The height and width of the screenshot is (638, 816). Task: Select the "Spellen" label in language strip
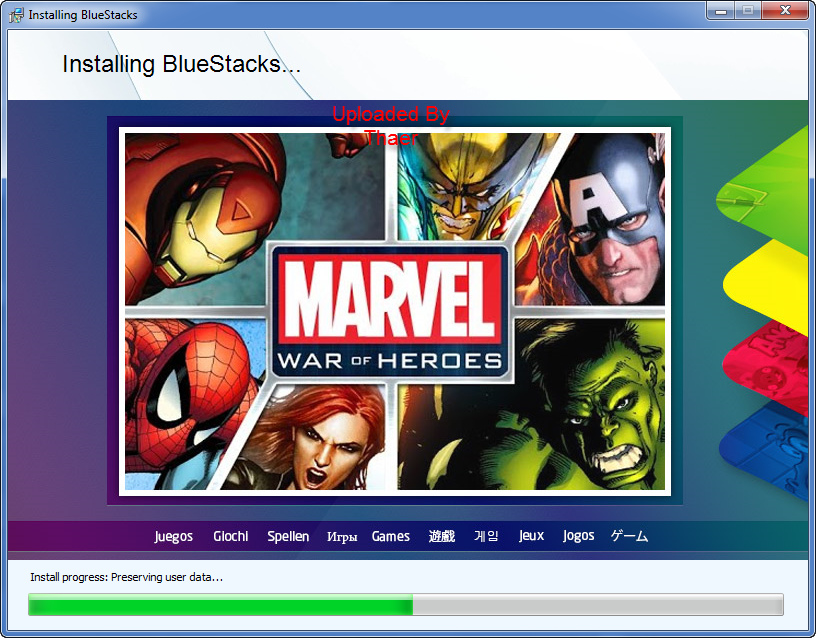coord(288,536)
